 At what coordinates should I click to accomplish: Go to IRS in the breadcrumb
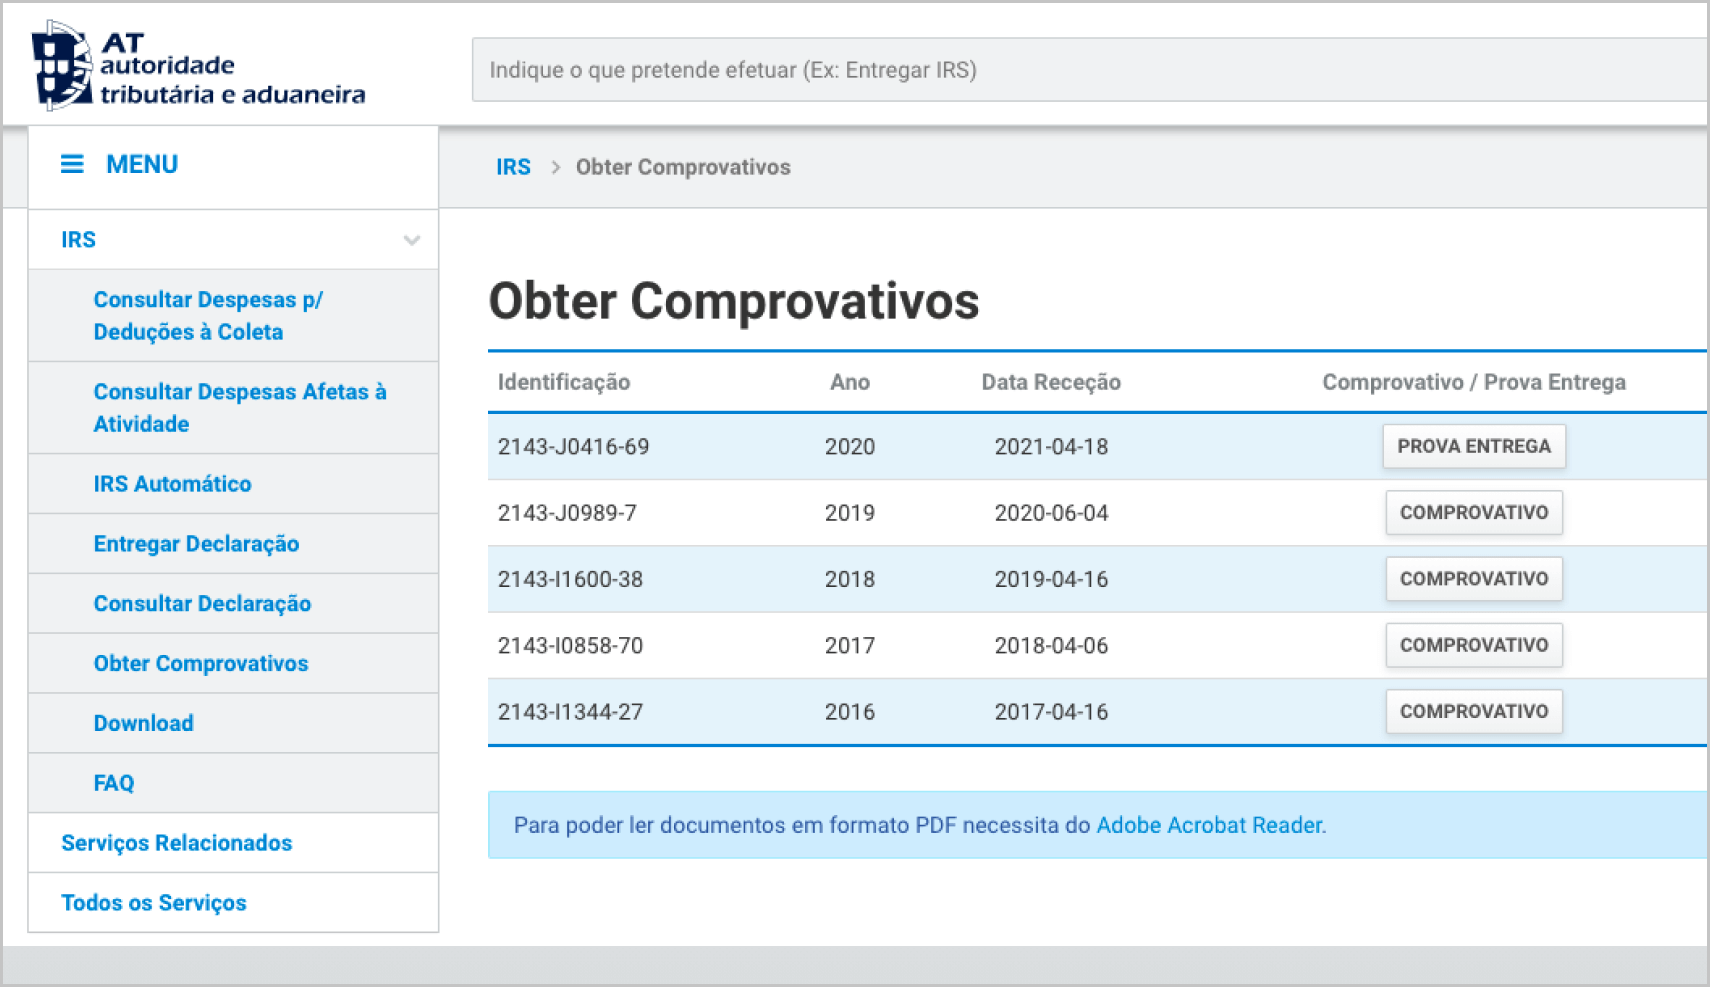[513, 167]
